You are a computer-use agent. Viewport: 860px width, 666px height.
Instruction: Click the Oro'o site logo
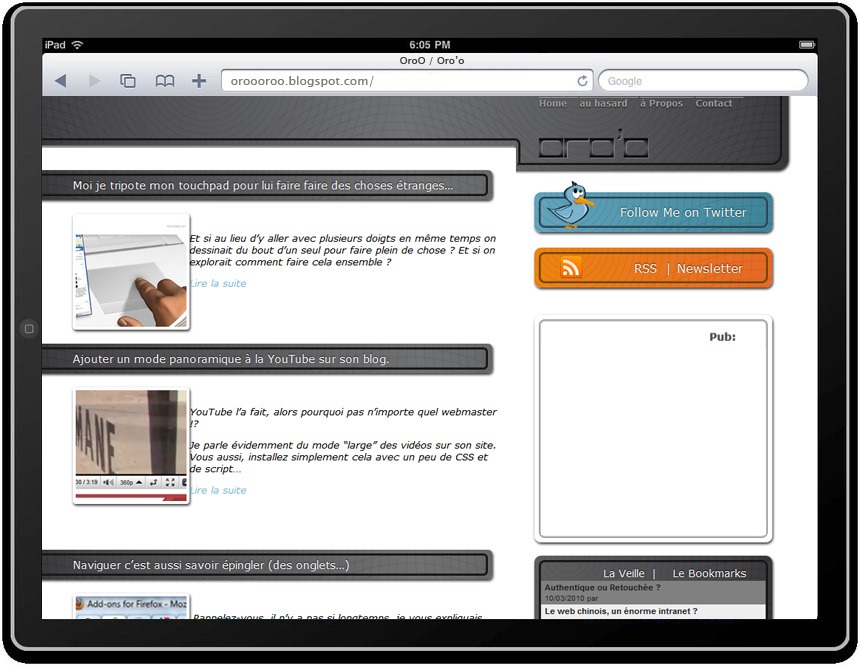coord(593,145)
